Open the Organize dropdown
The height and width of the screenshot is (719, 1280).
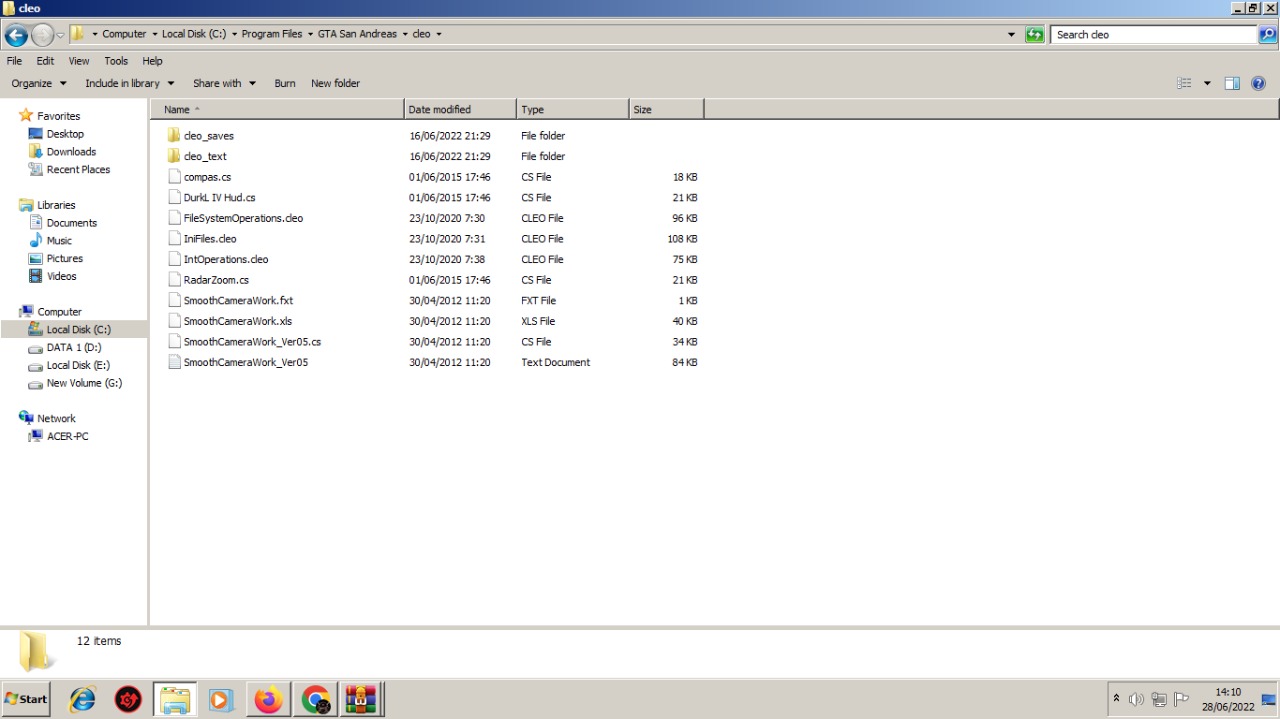[x=39, y=83]
